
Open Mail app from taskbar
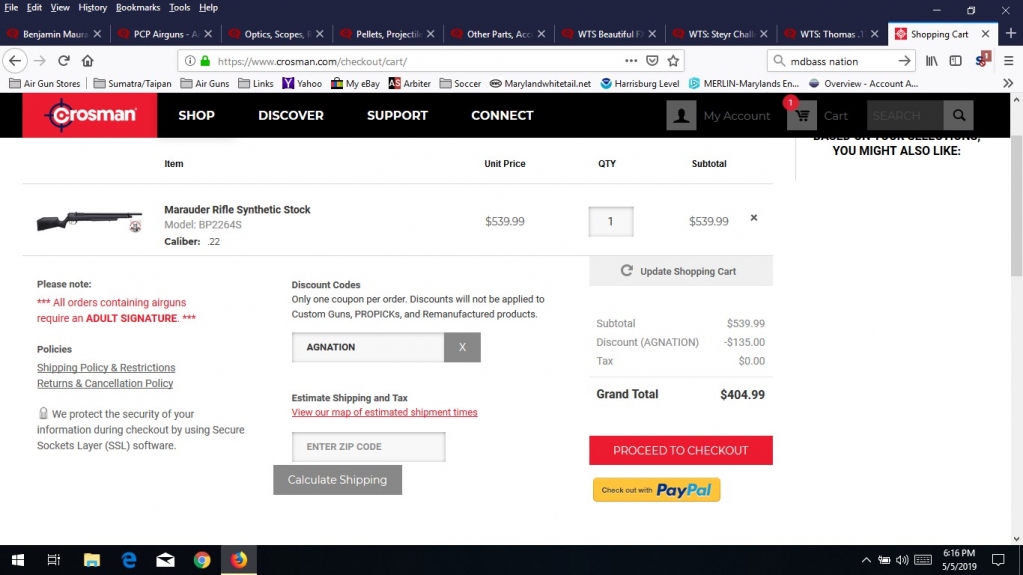tap(165, 560)
